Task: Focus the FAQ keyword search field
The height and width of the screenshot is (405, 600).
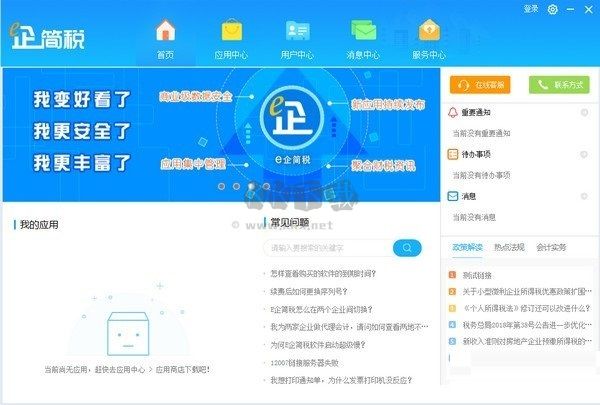Action: pos(328,248)
